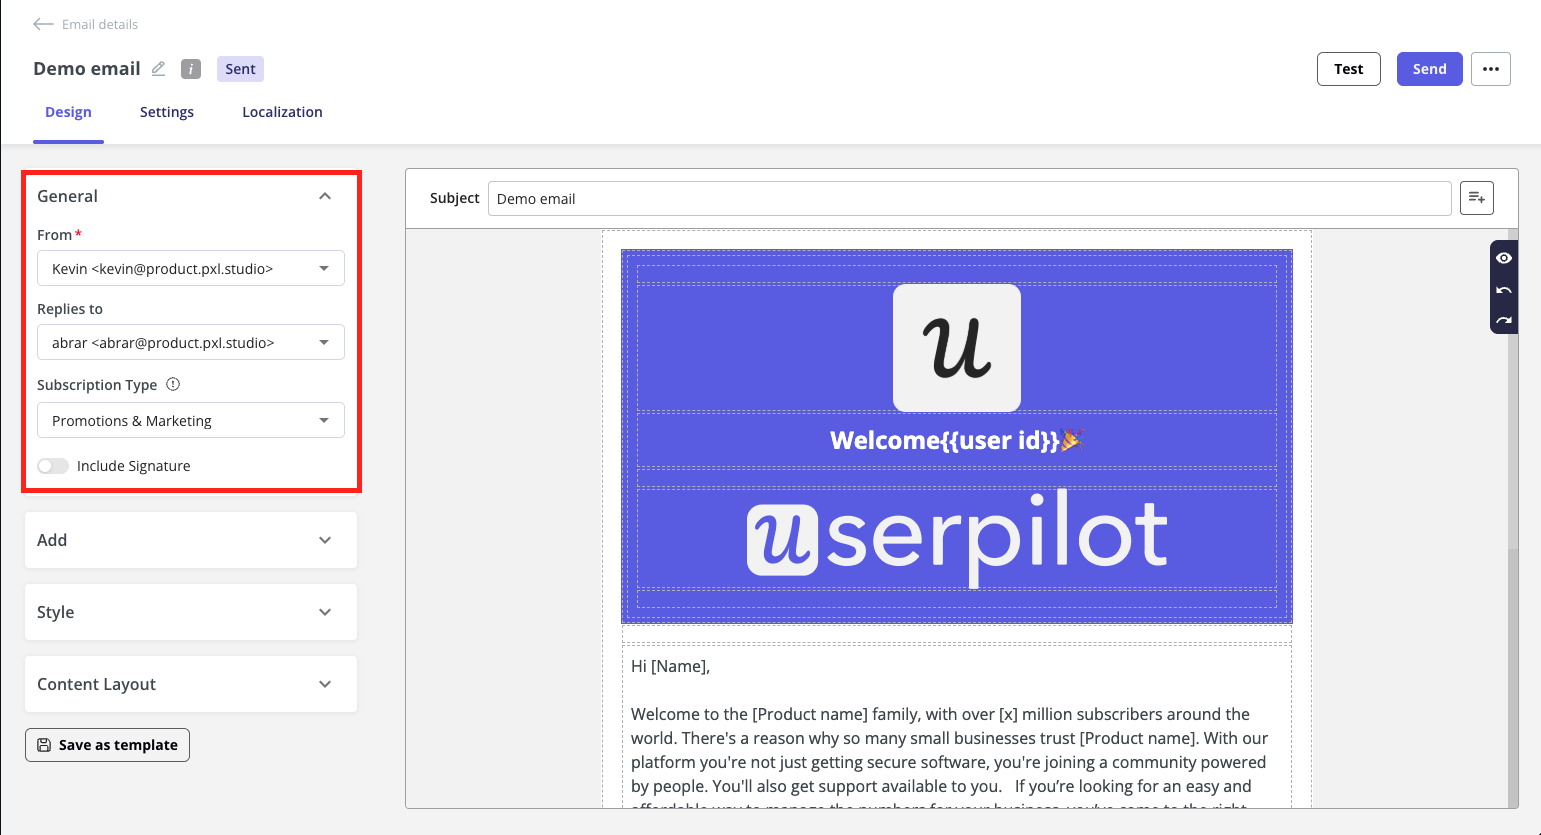The width and height of the screenshot is (1541, 835).
Task: Collapse the General section
Action: [x=325, y=196]
